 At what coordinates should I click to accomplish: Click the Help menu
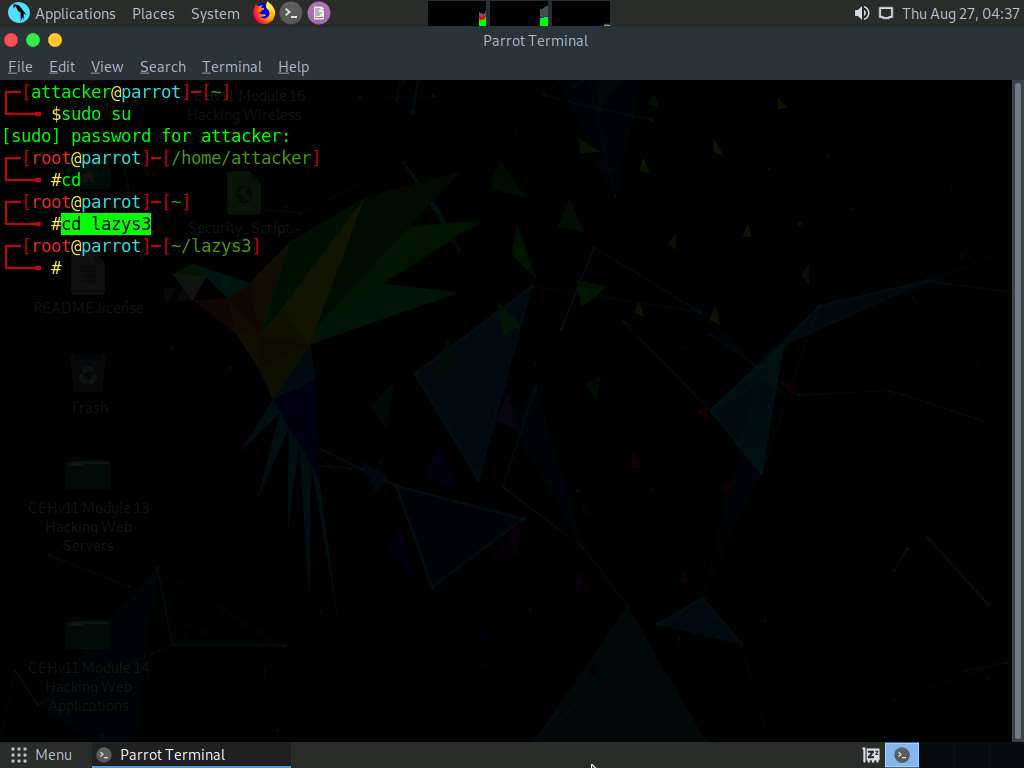[x=293, y=66]
